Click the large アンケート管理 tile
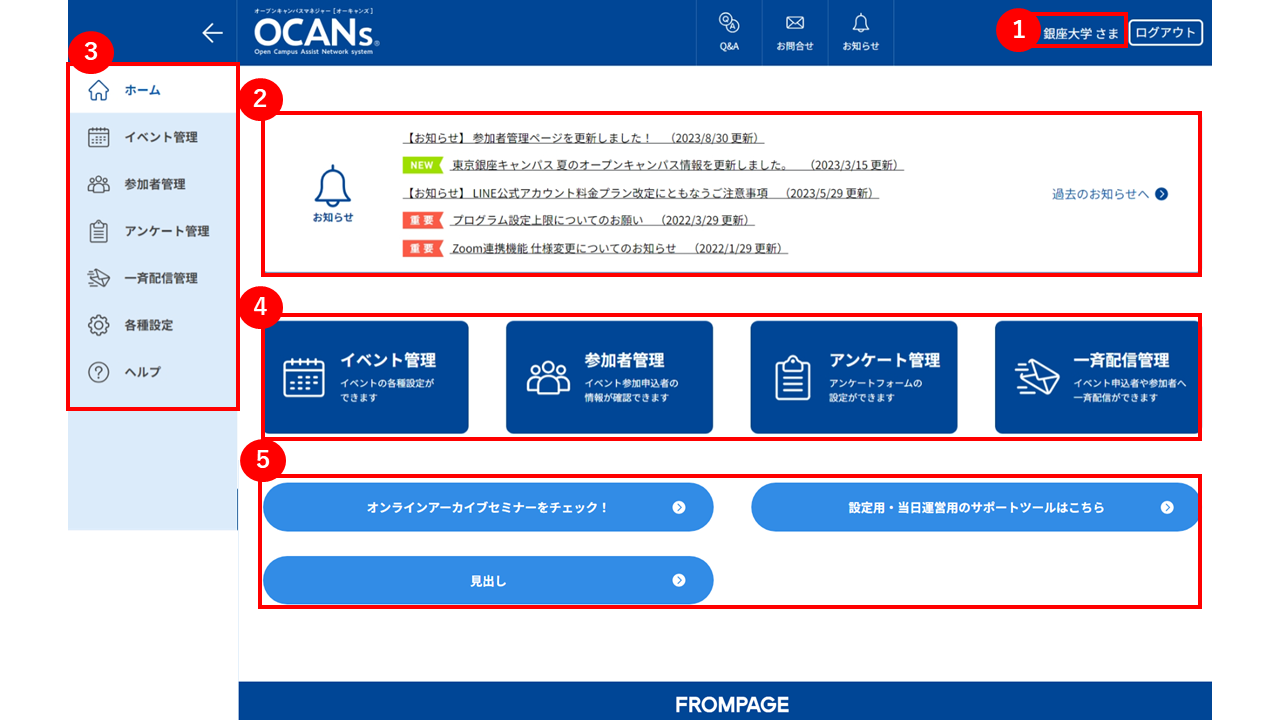Screen dimensions: 1280x720 pos(854,377)
